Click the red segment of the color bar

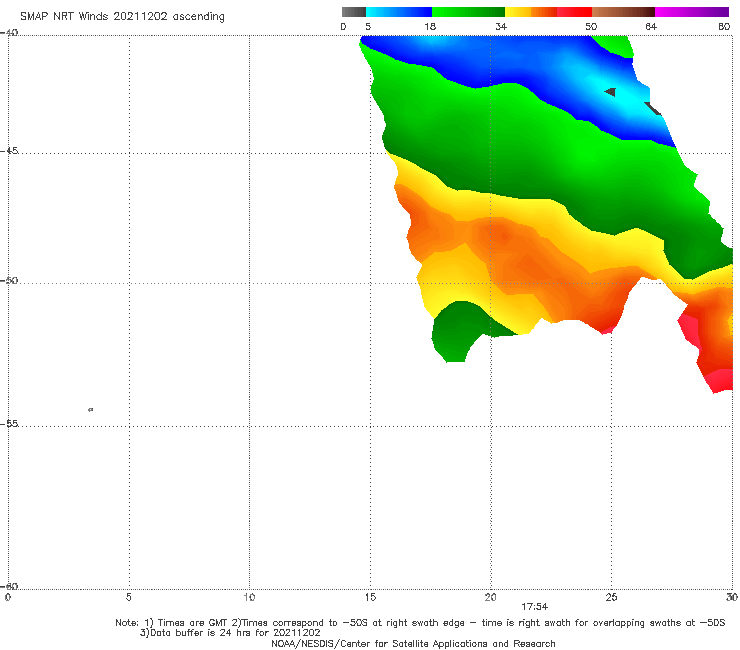pos(574,12)
